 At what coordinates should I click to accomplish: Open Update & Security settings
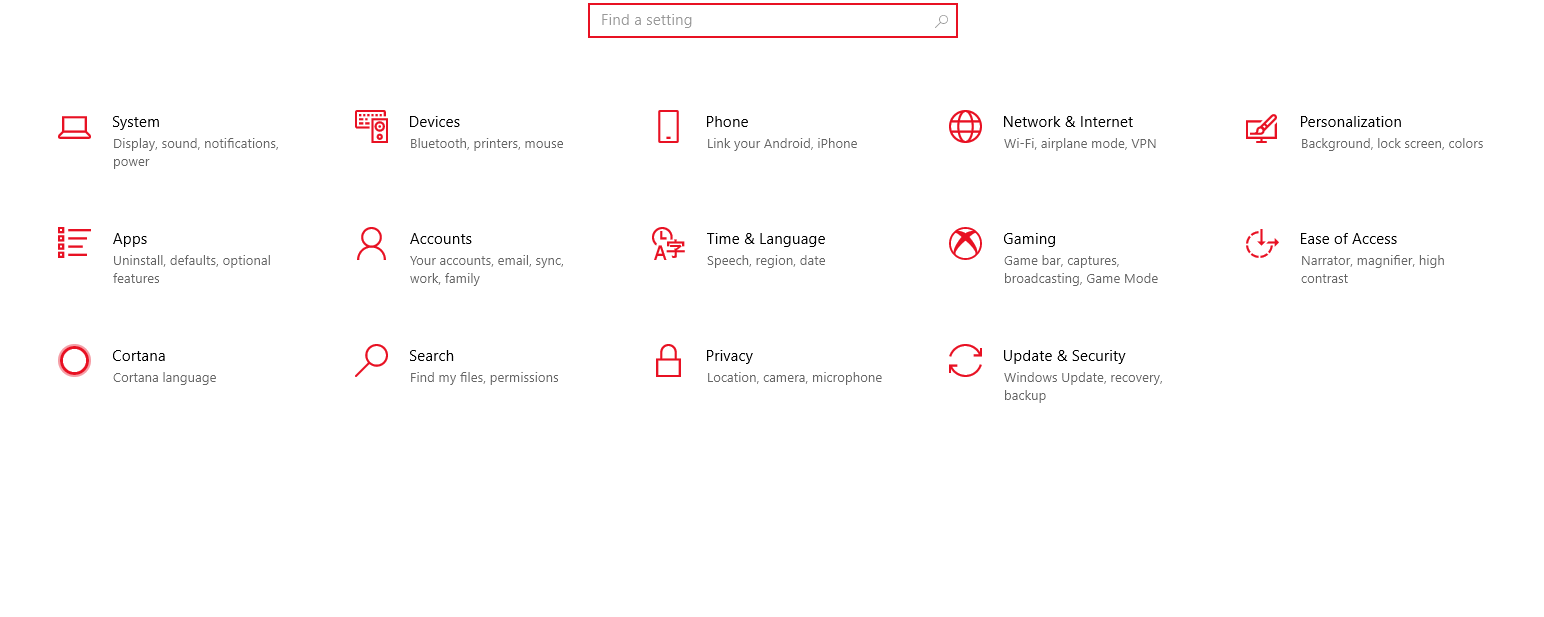1063,356
